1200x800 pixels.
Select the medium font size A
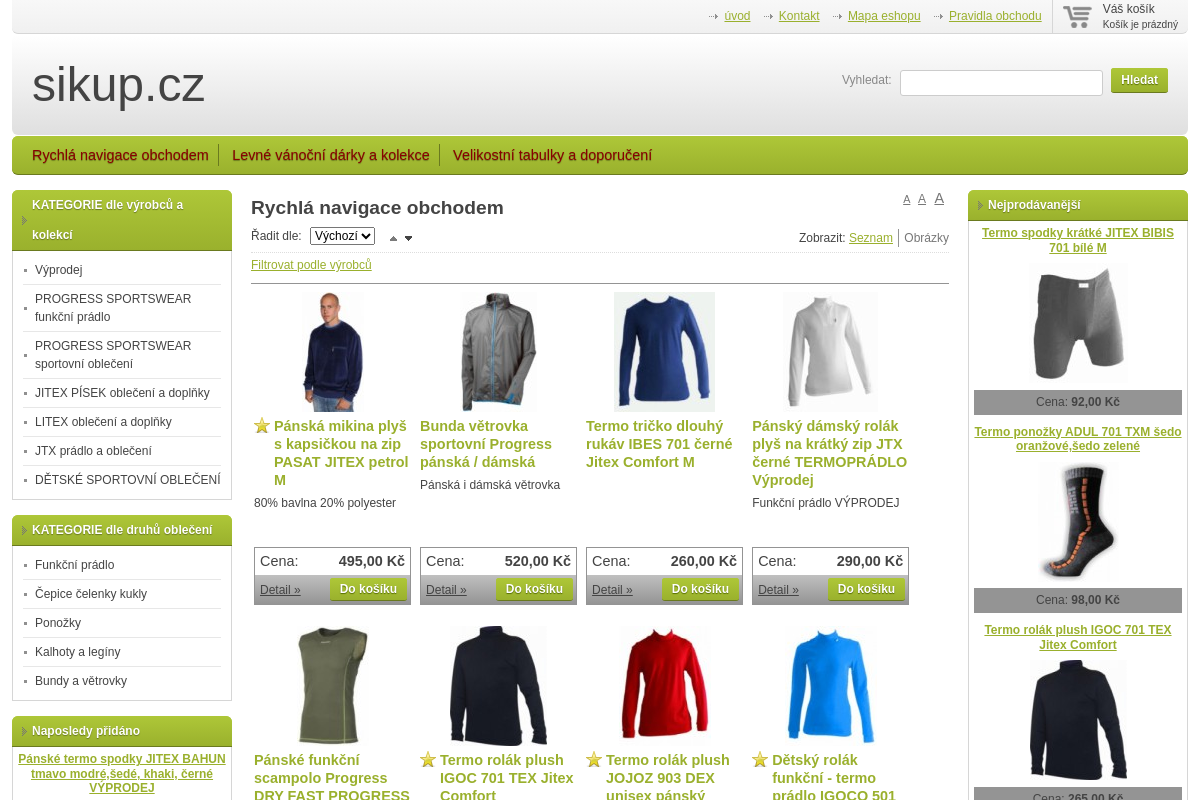[x=922, y=199]
